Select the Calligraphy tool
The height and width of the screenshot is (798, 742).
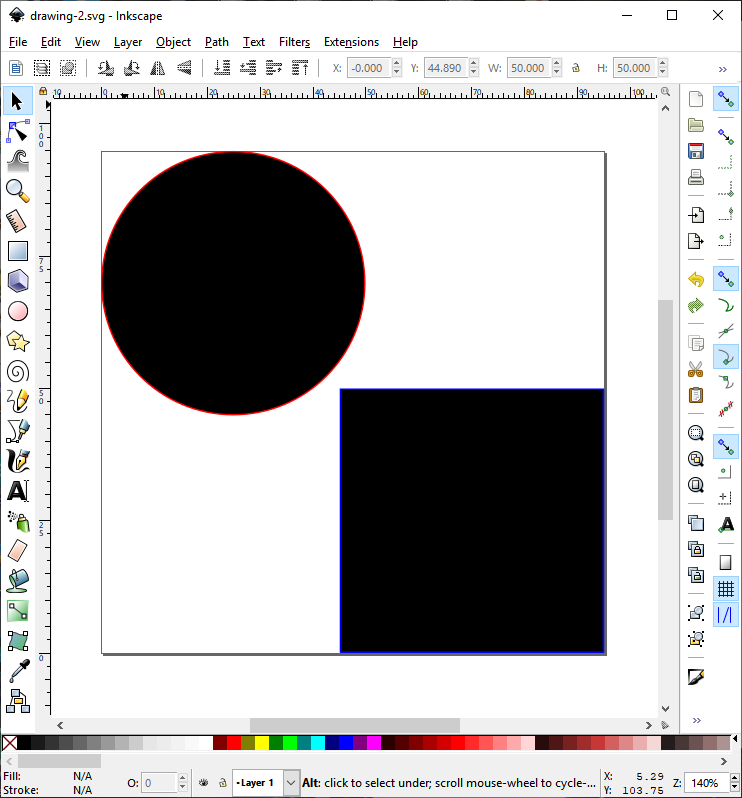pyautogui.click(x=17, y=461)
